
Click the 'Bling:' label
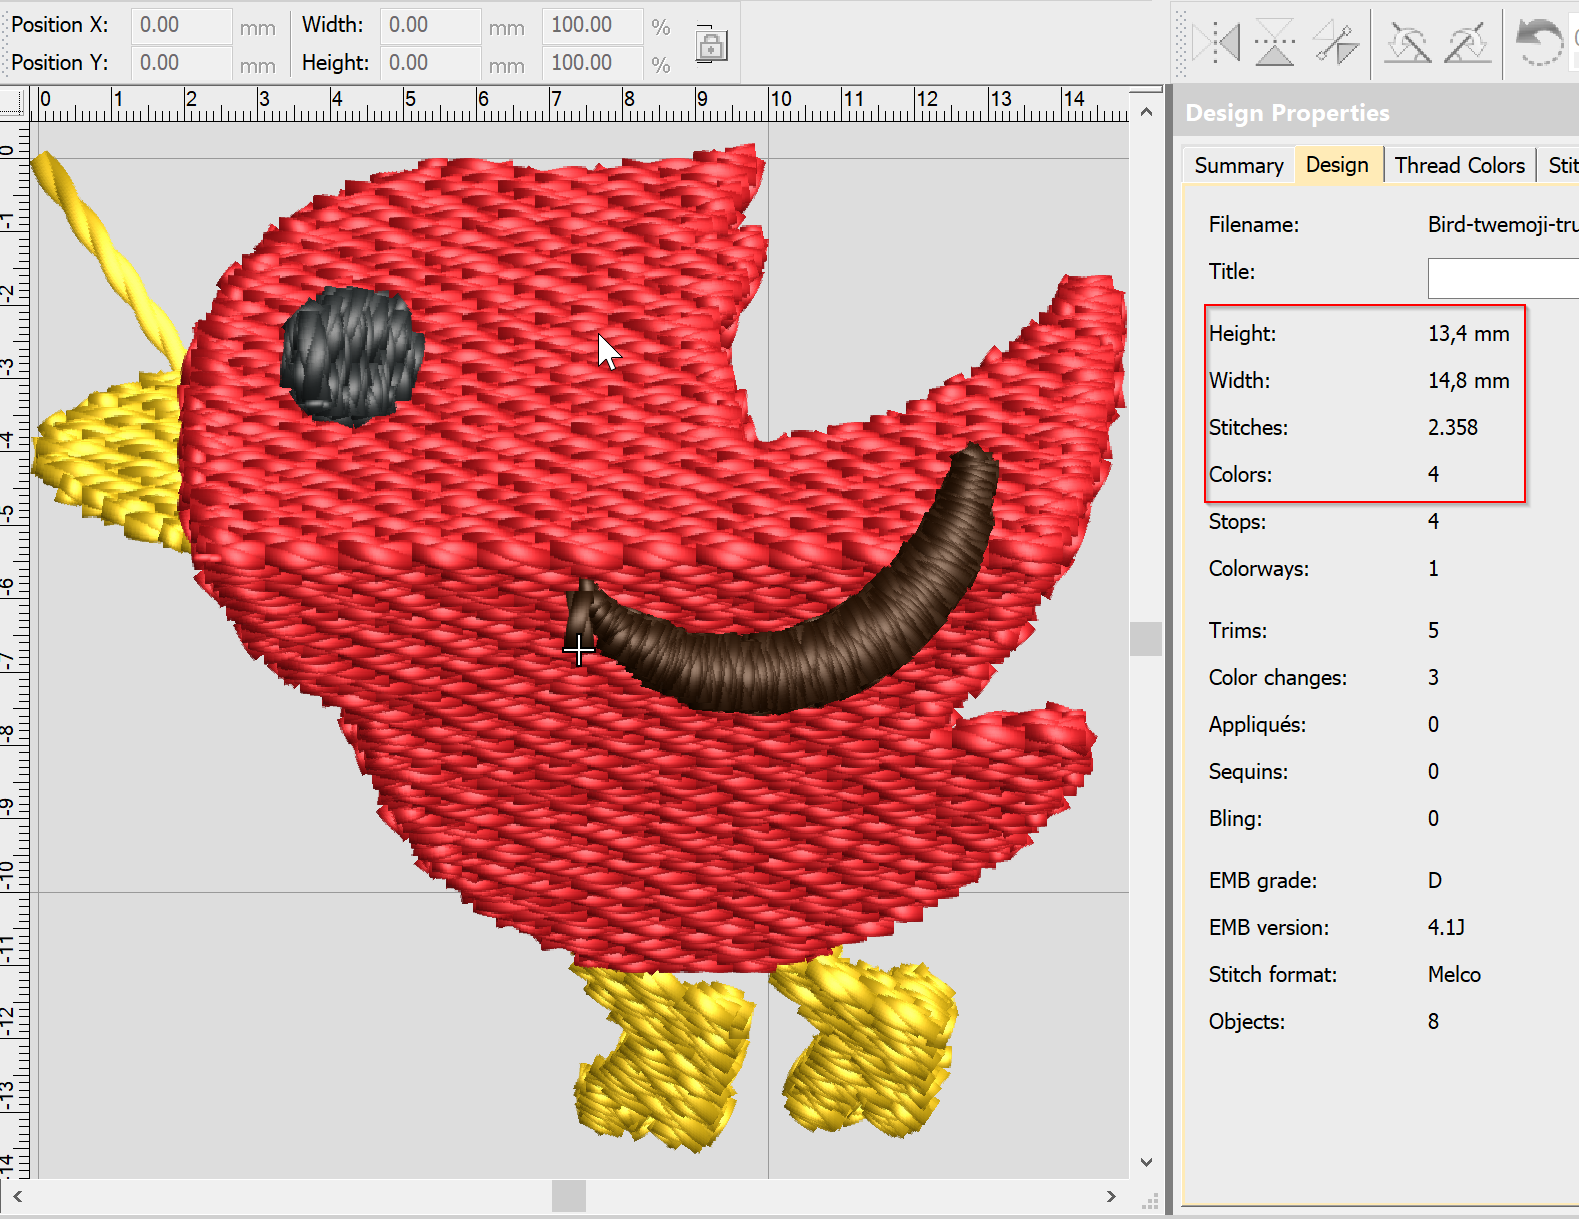point(1235,819)
